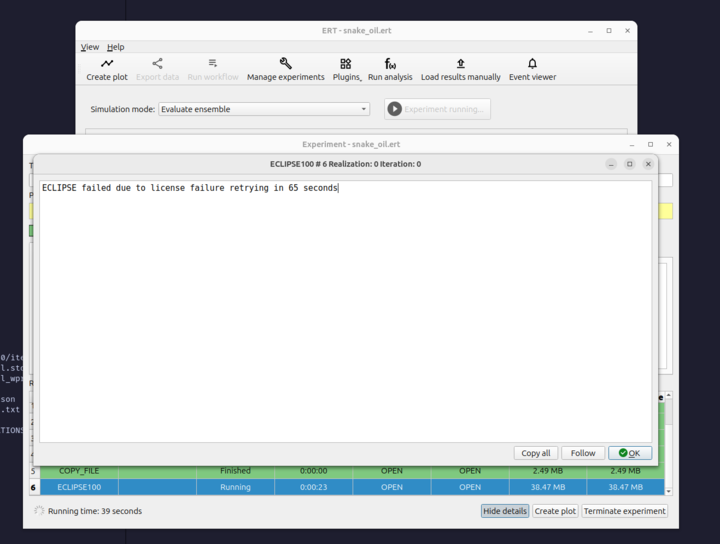
Task: Click the Experiment running play button
Action: coord(437,109)
